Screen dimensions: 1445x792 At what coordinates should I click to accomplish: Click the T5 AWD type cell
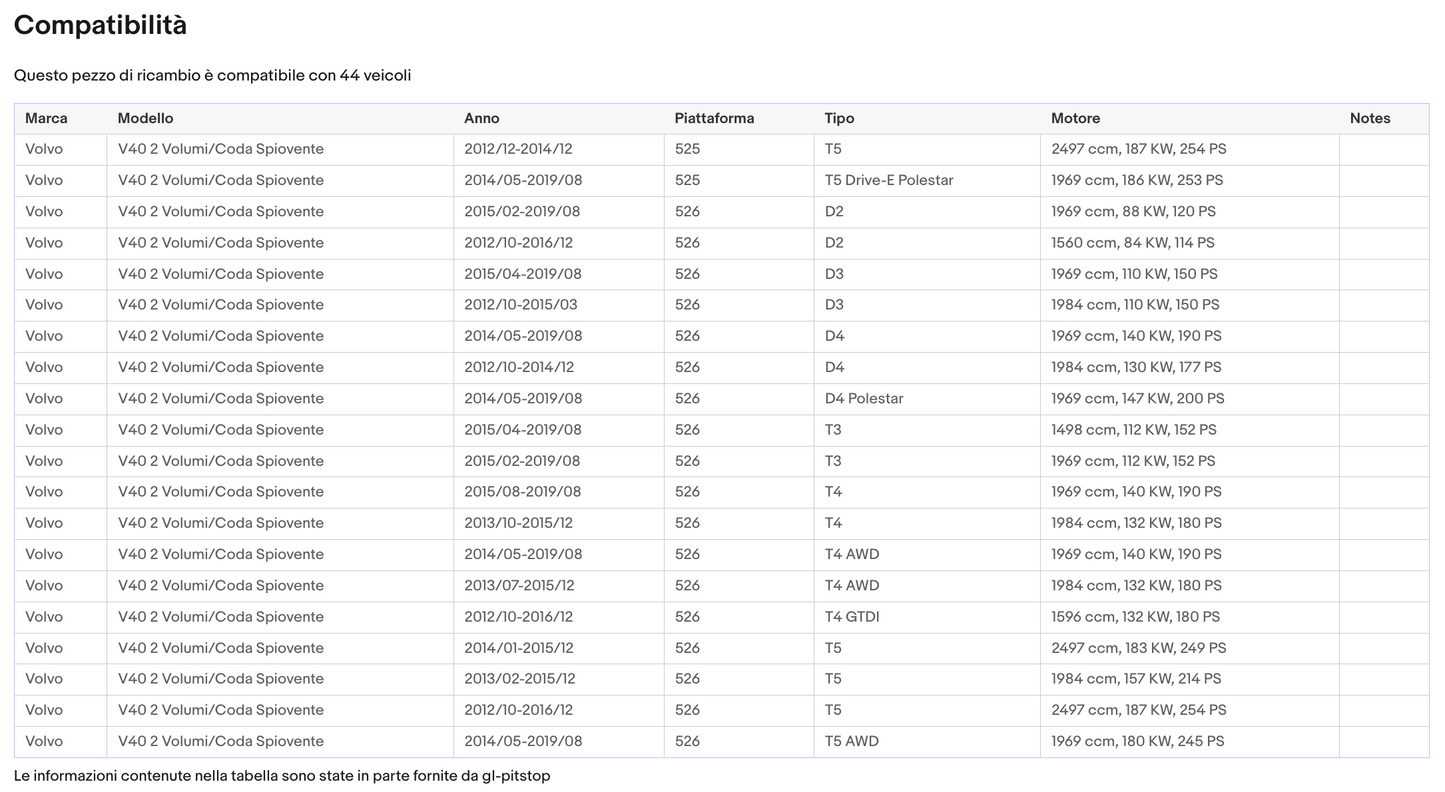tap(851, 741)
